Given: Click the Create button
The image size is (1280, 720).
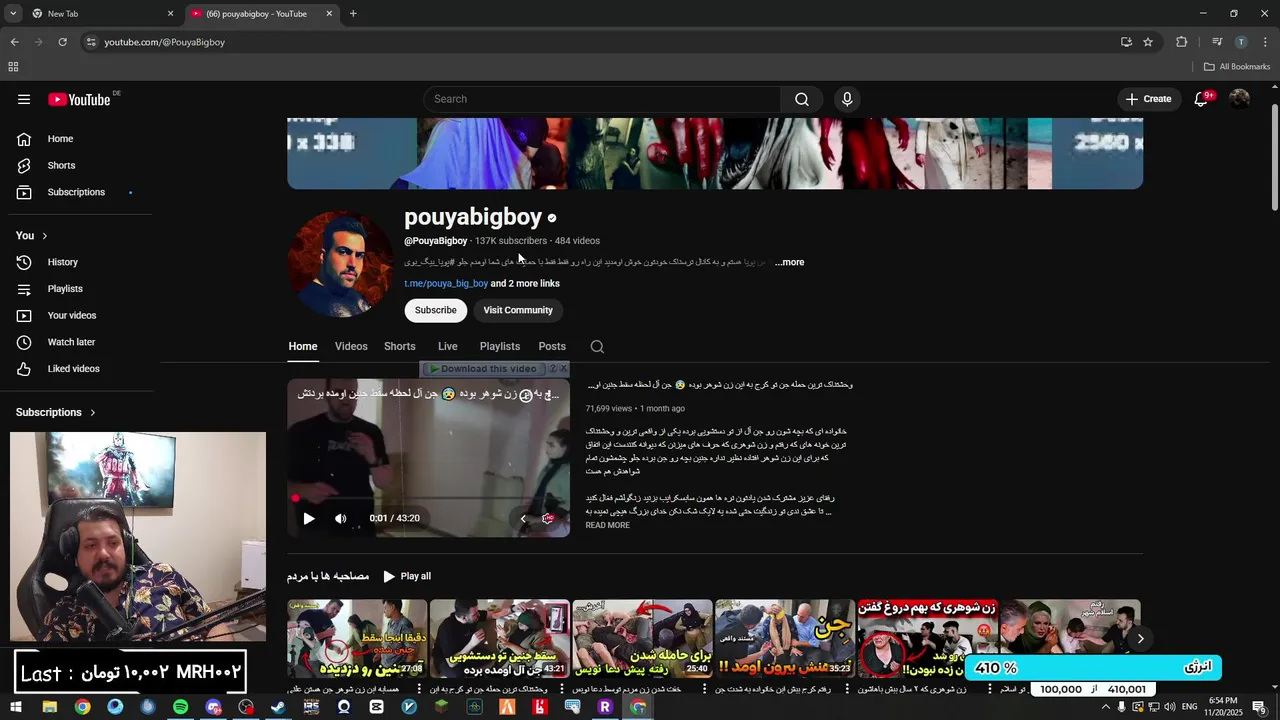Looking at the screenshot, I should click(1149, 99).
